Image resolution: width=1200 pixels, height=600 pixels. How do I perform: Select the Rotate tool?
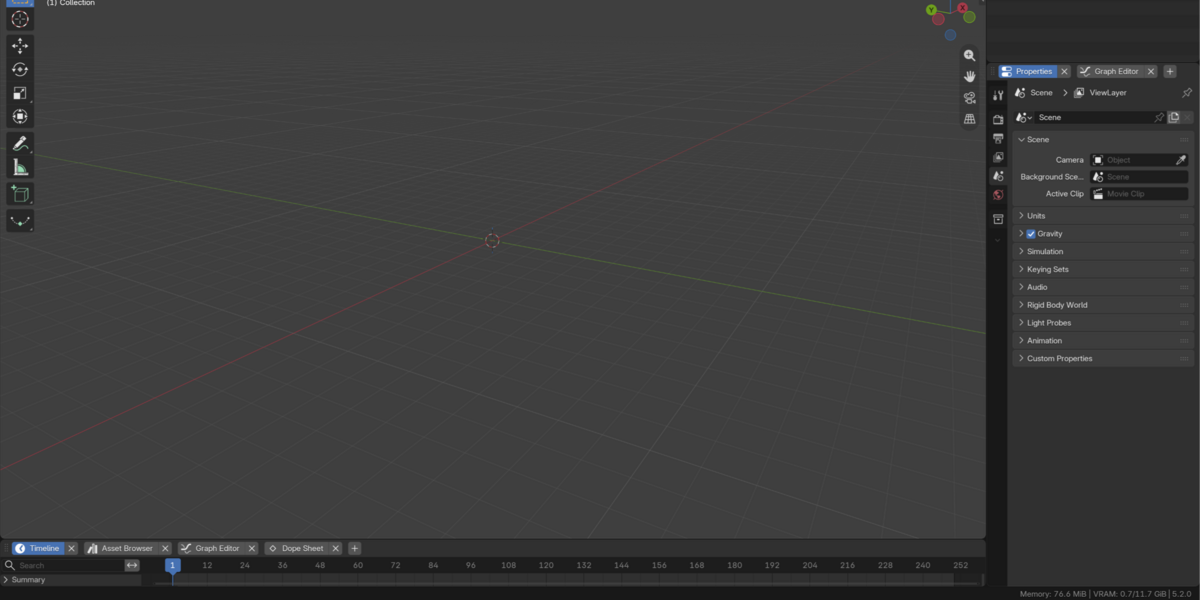20,70
